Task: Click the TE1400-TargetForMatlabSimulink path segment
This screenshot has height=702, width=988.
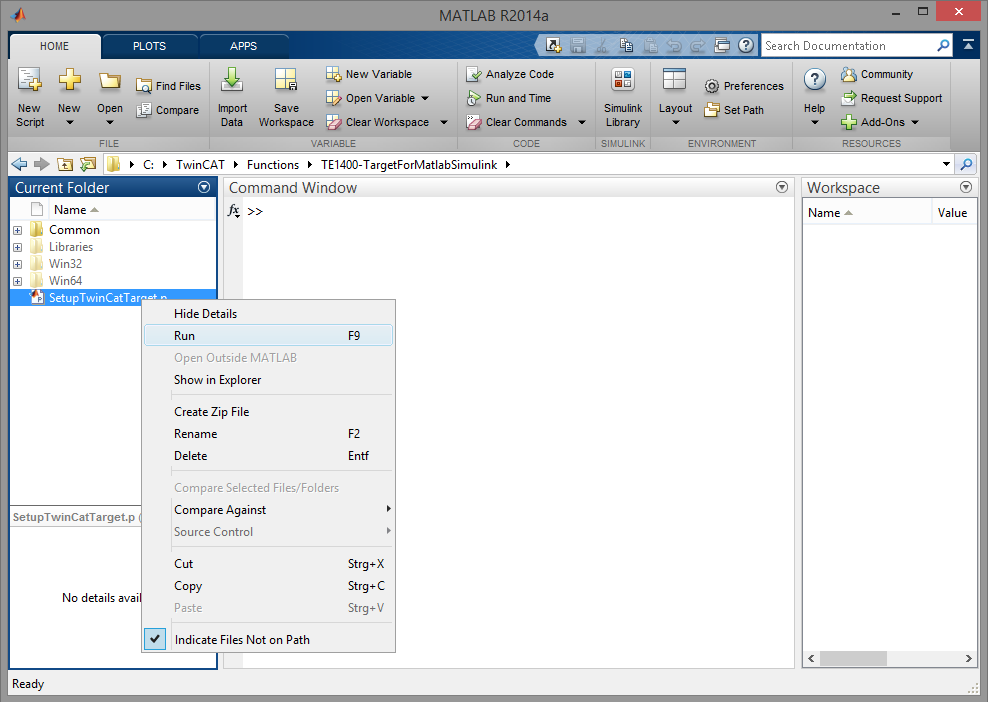Action: [x=409, y=164]
